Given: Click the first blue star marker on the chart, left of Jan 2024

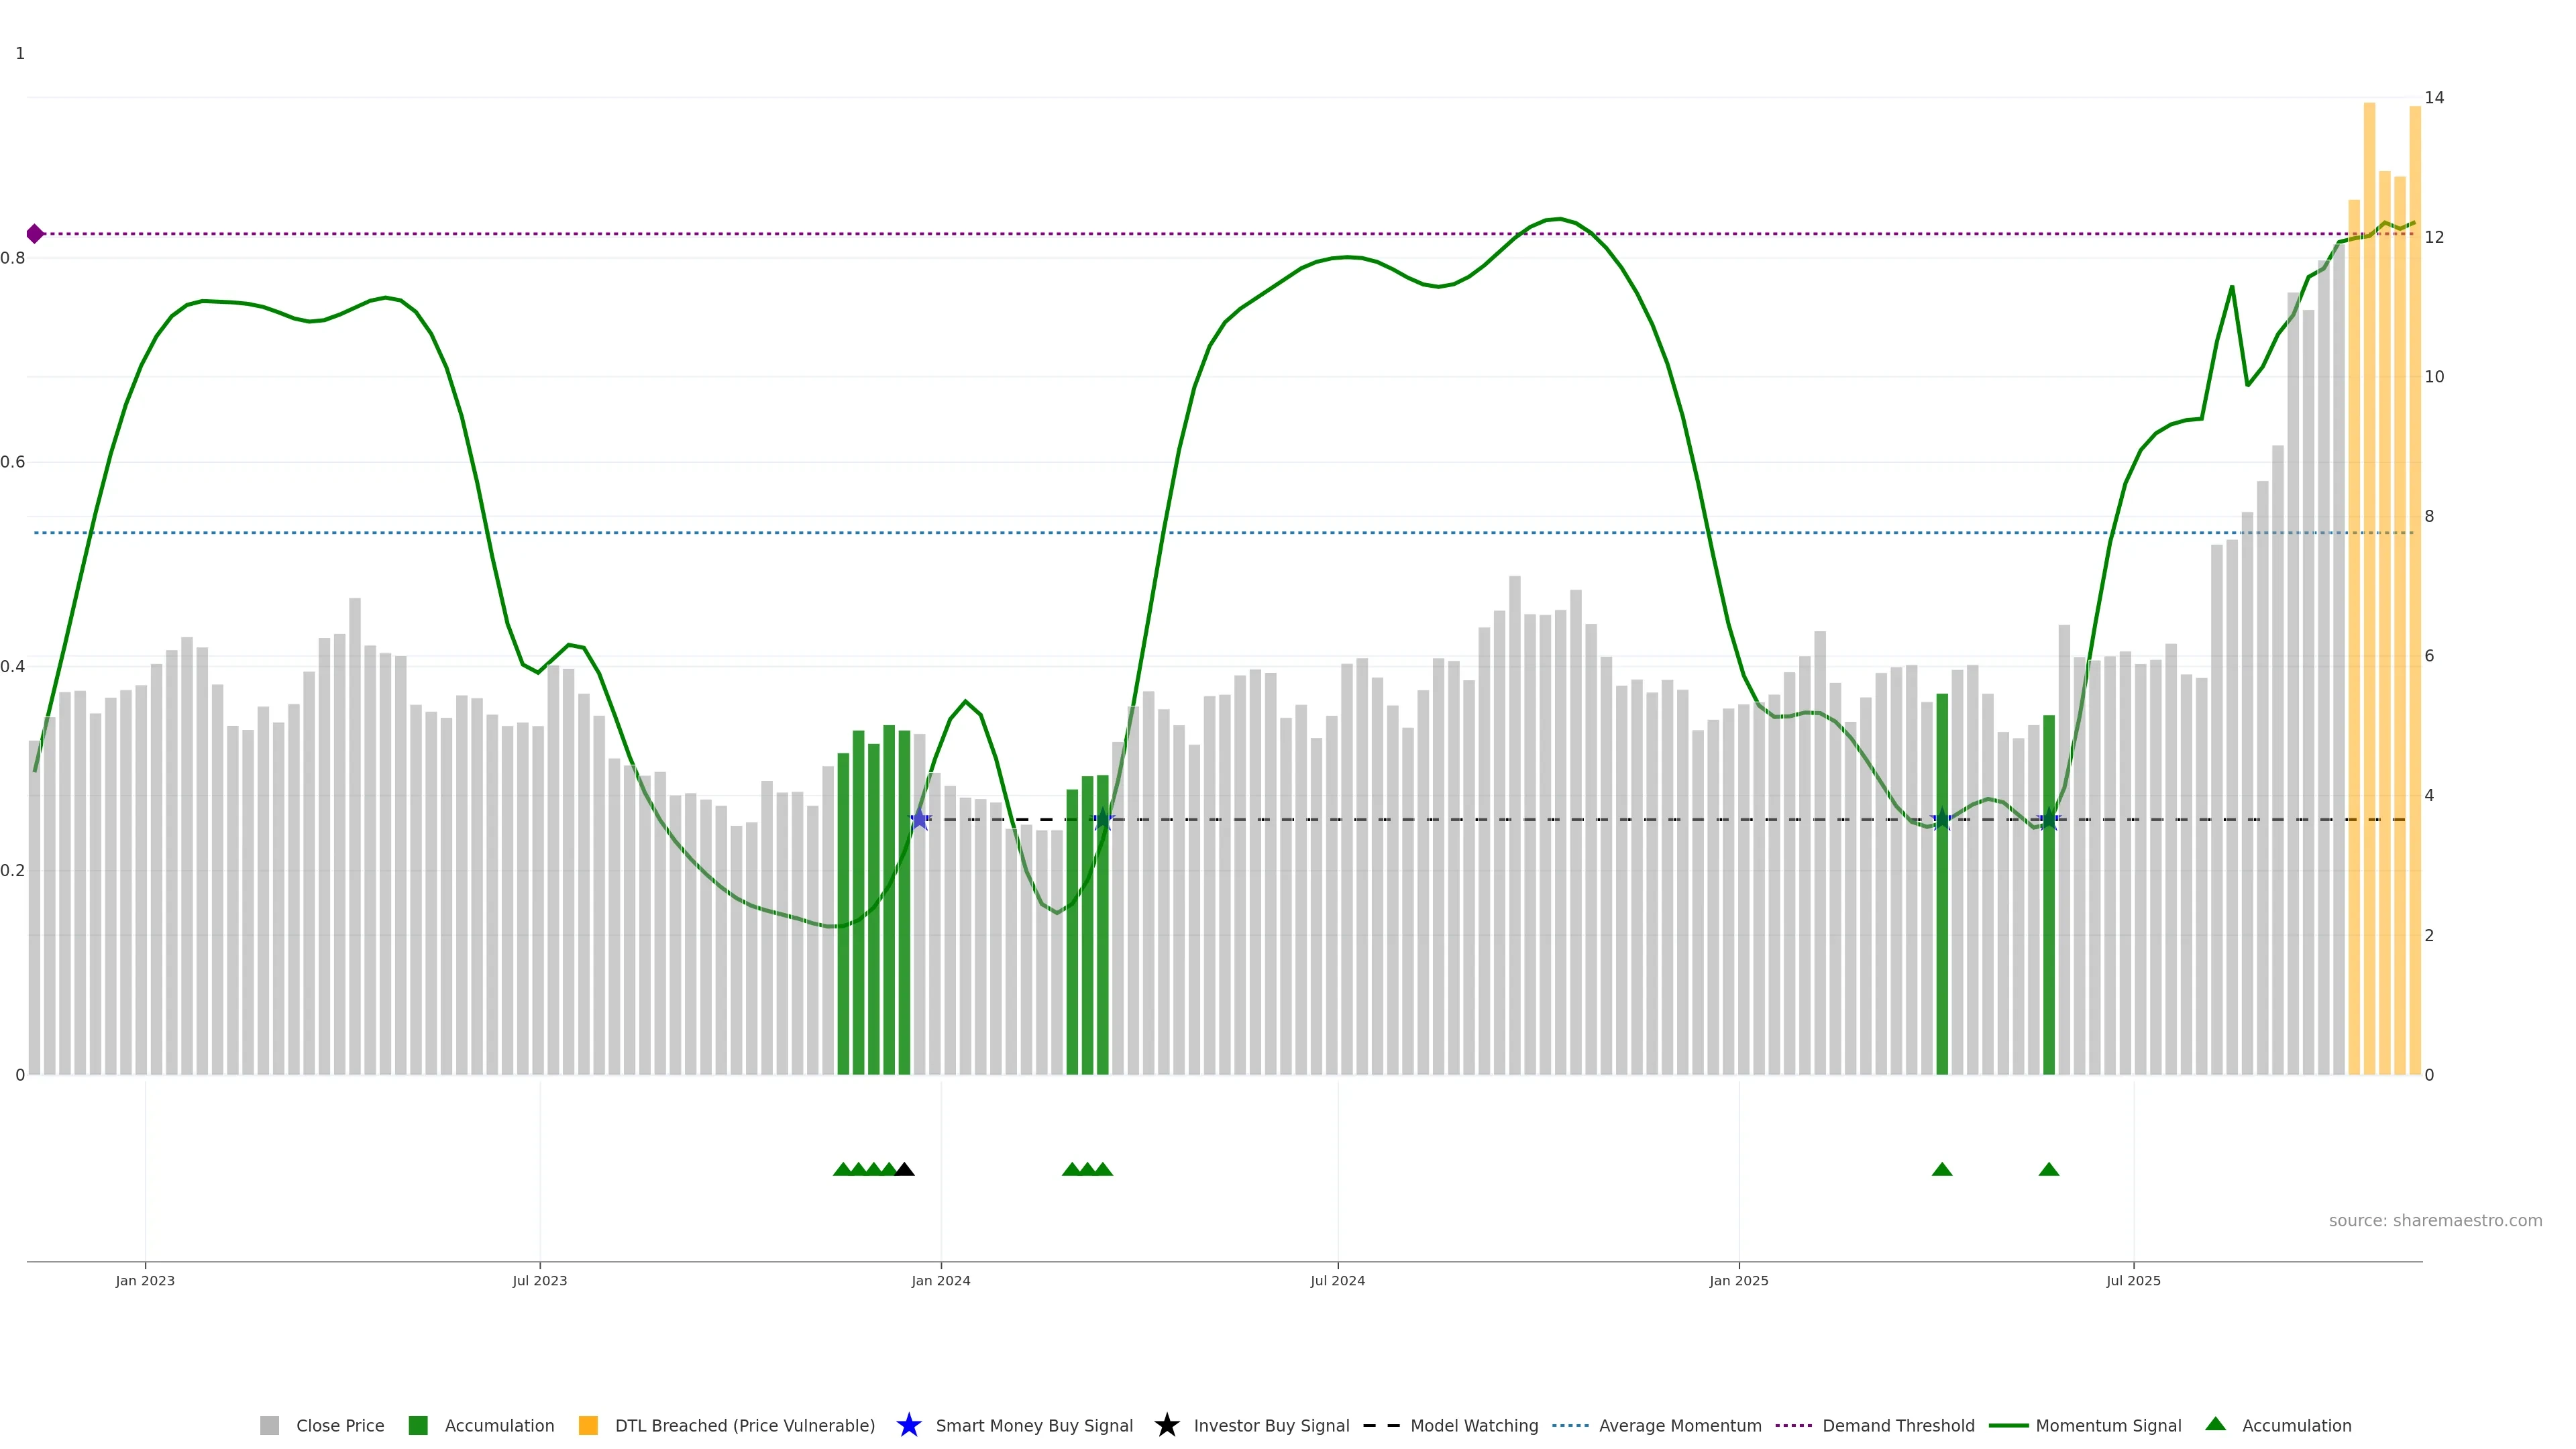Looking at the screenshot, I should (919, 820).
